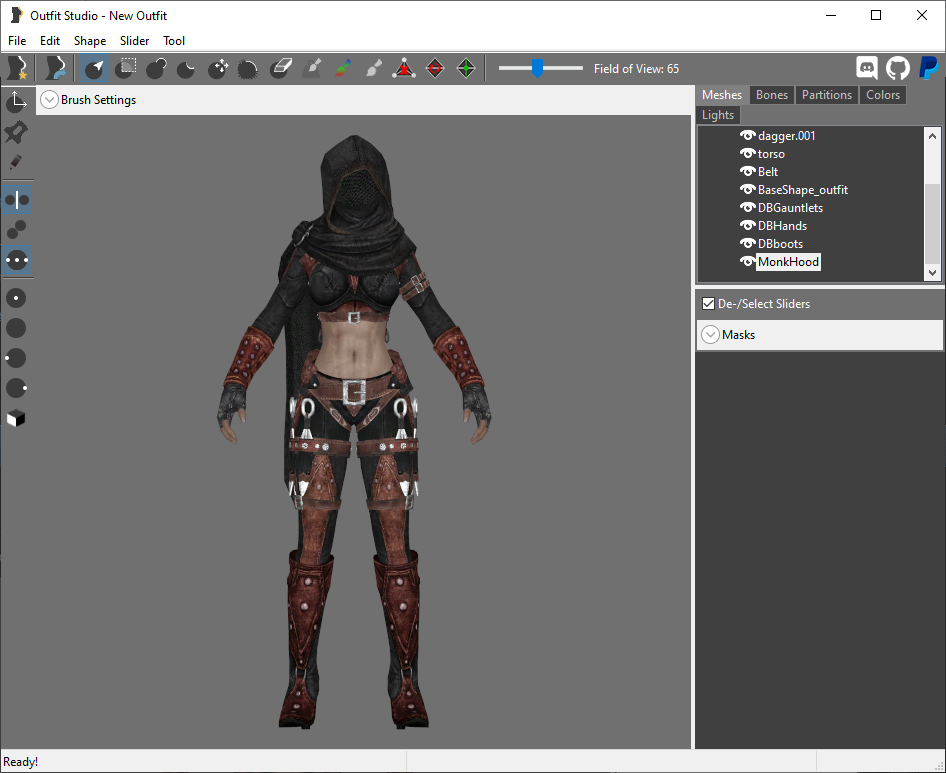Click the mesh list scroll-down arrow

click(932, 272)
